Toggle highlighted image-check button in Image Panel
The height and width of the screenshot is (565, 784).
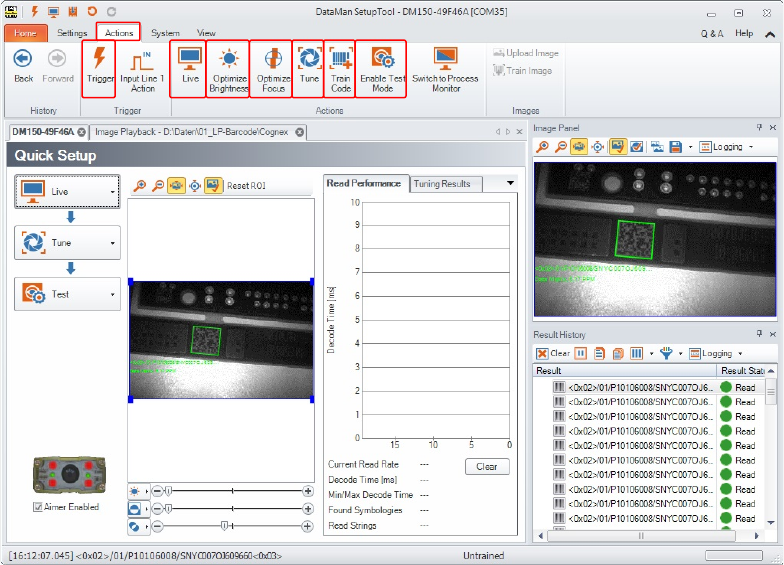(x=618, y=146)
